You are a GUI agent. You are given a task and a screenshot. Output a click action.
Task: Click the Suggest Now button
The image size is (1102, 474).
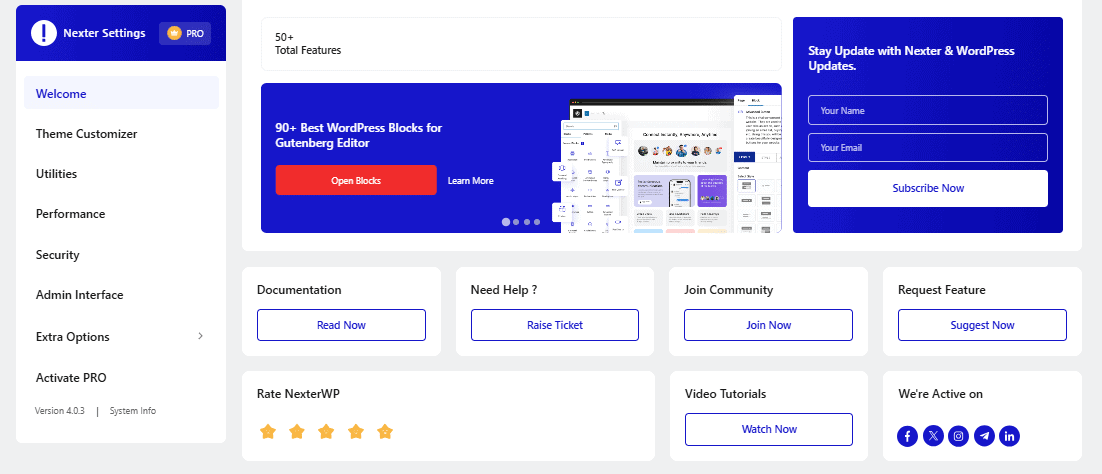[x=982, y=325]
